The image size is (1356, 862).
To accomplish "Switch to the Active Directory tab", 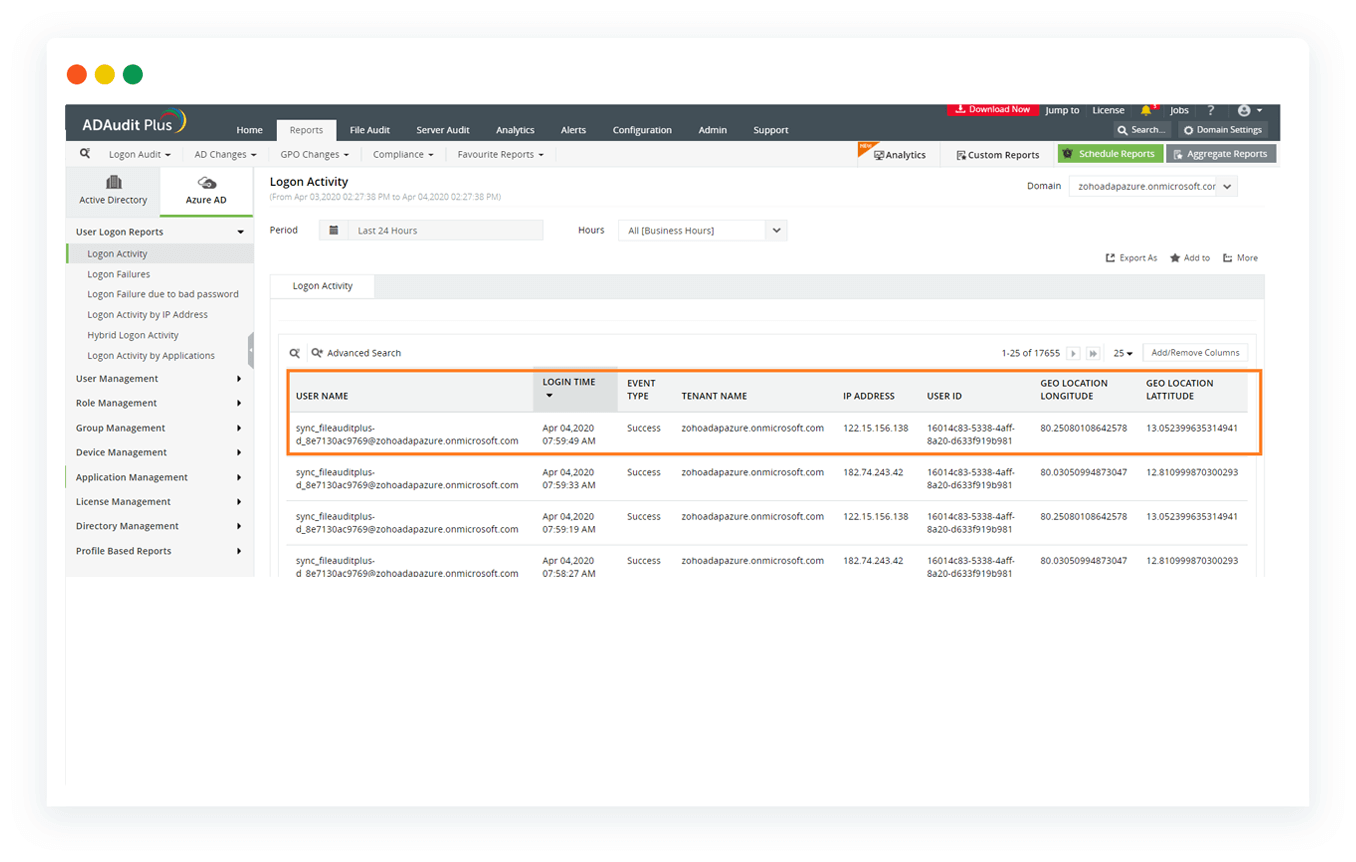I will coord(113,190).
